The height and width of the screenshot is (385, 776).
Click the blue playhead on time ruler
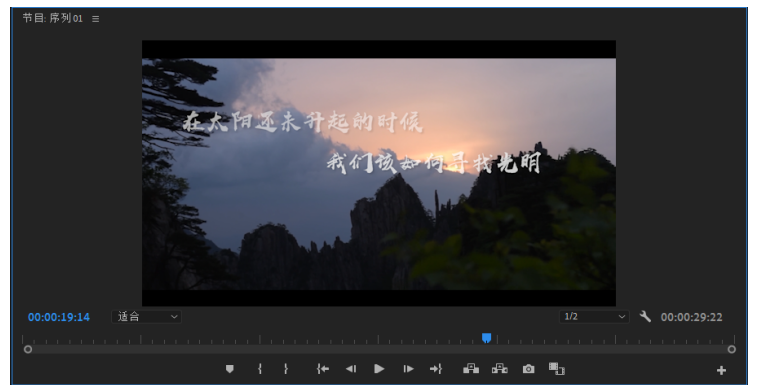point(486,338)
